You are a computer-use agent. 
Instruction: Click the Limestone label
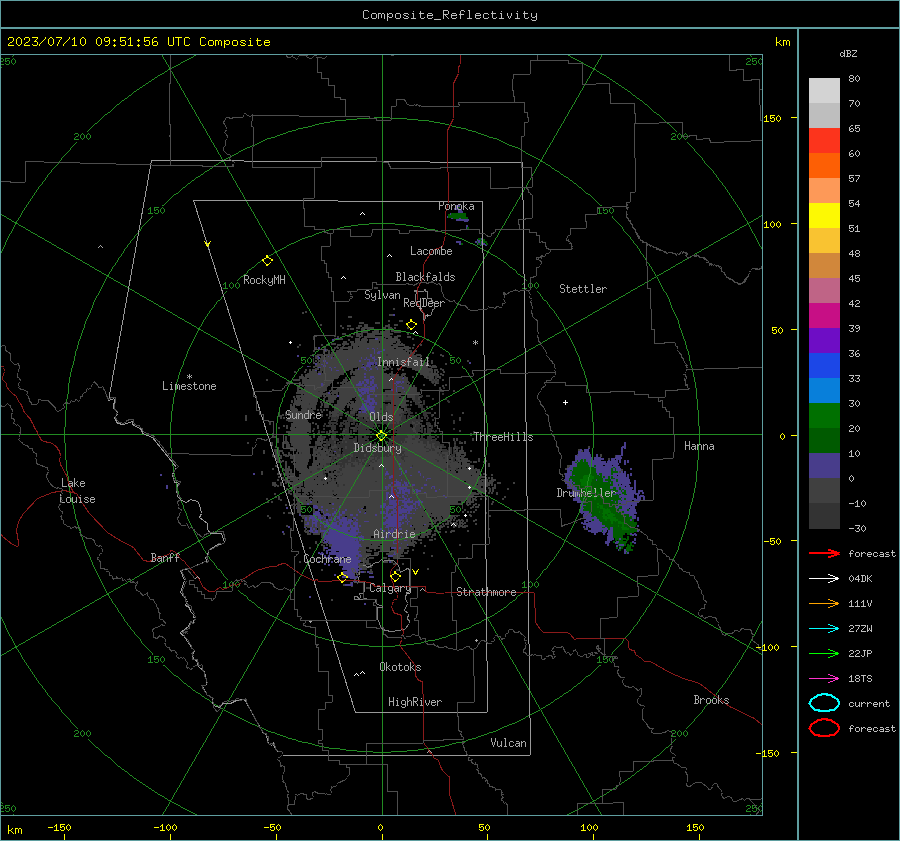click(189, 386)
